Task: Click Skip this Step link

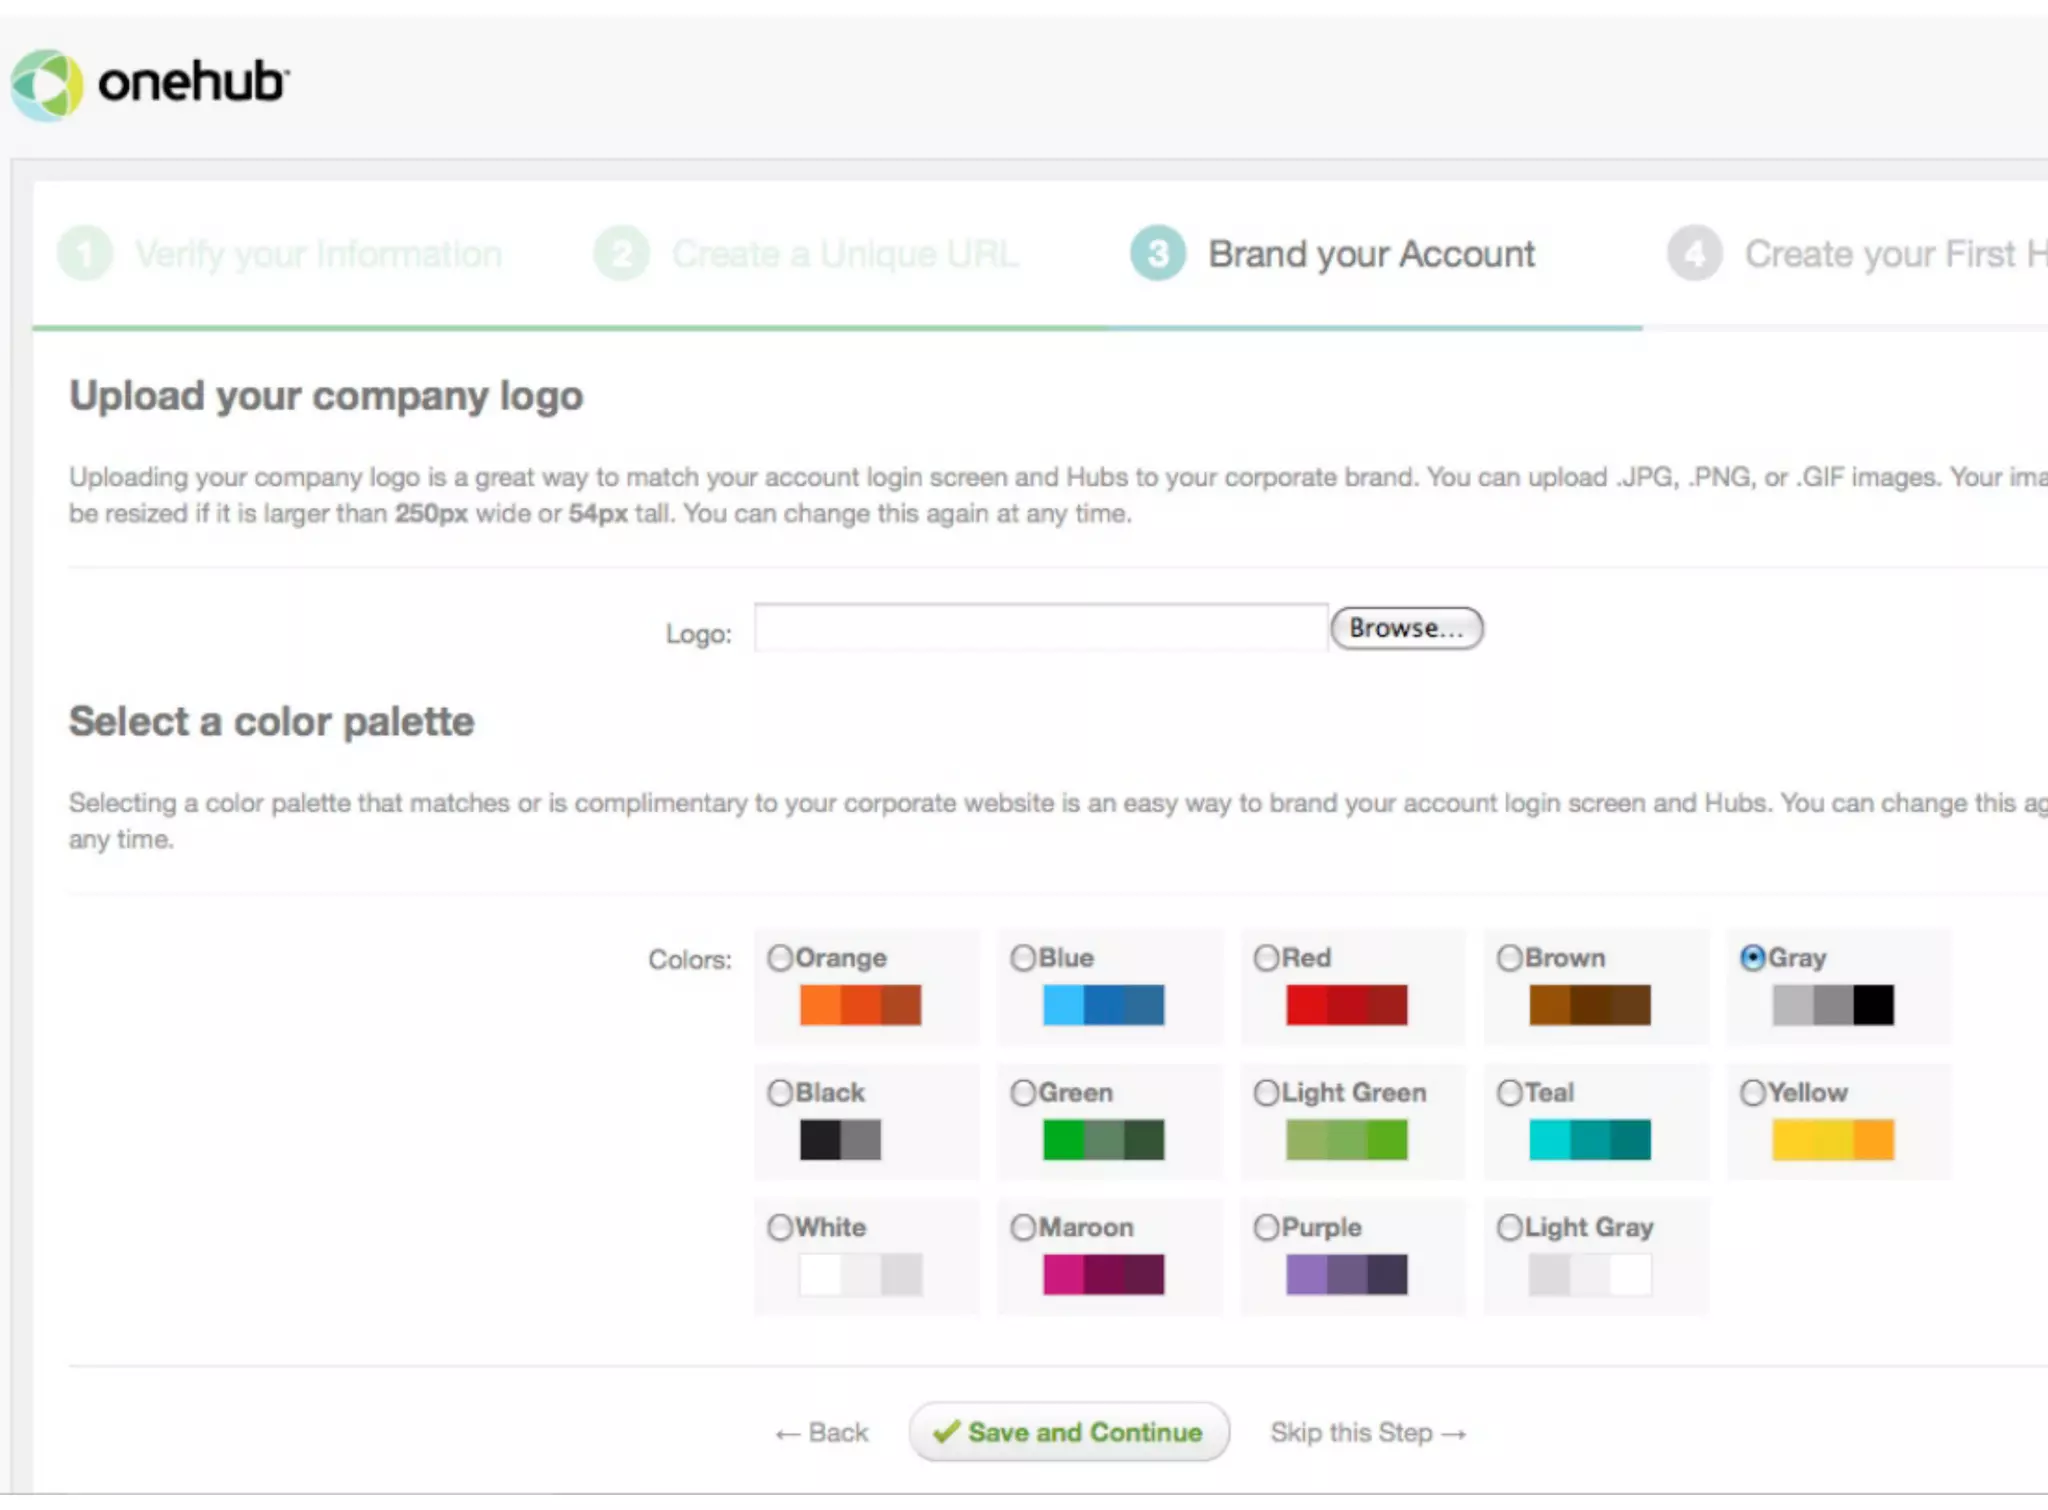Action: coord(1367,1433)
